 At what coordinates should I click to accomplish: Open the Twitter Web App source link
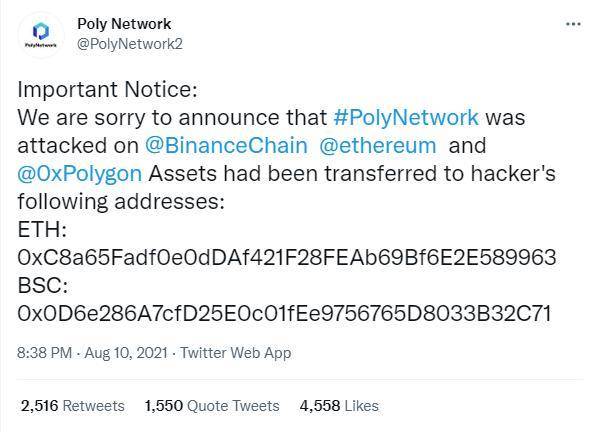pyautogui.click(x=236, y=353)
